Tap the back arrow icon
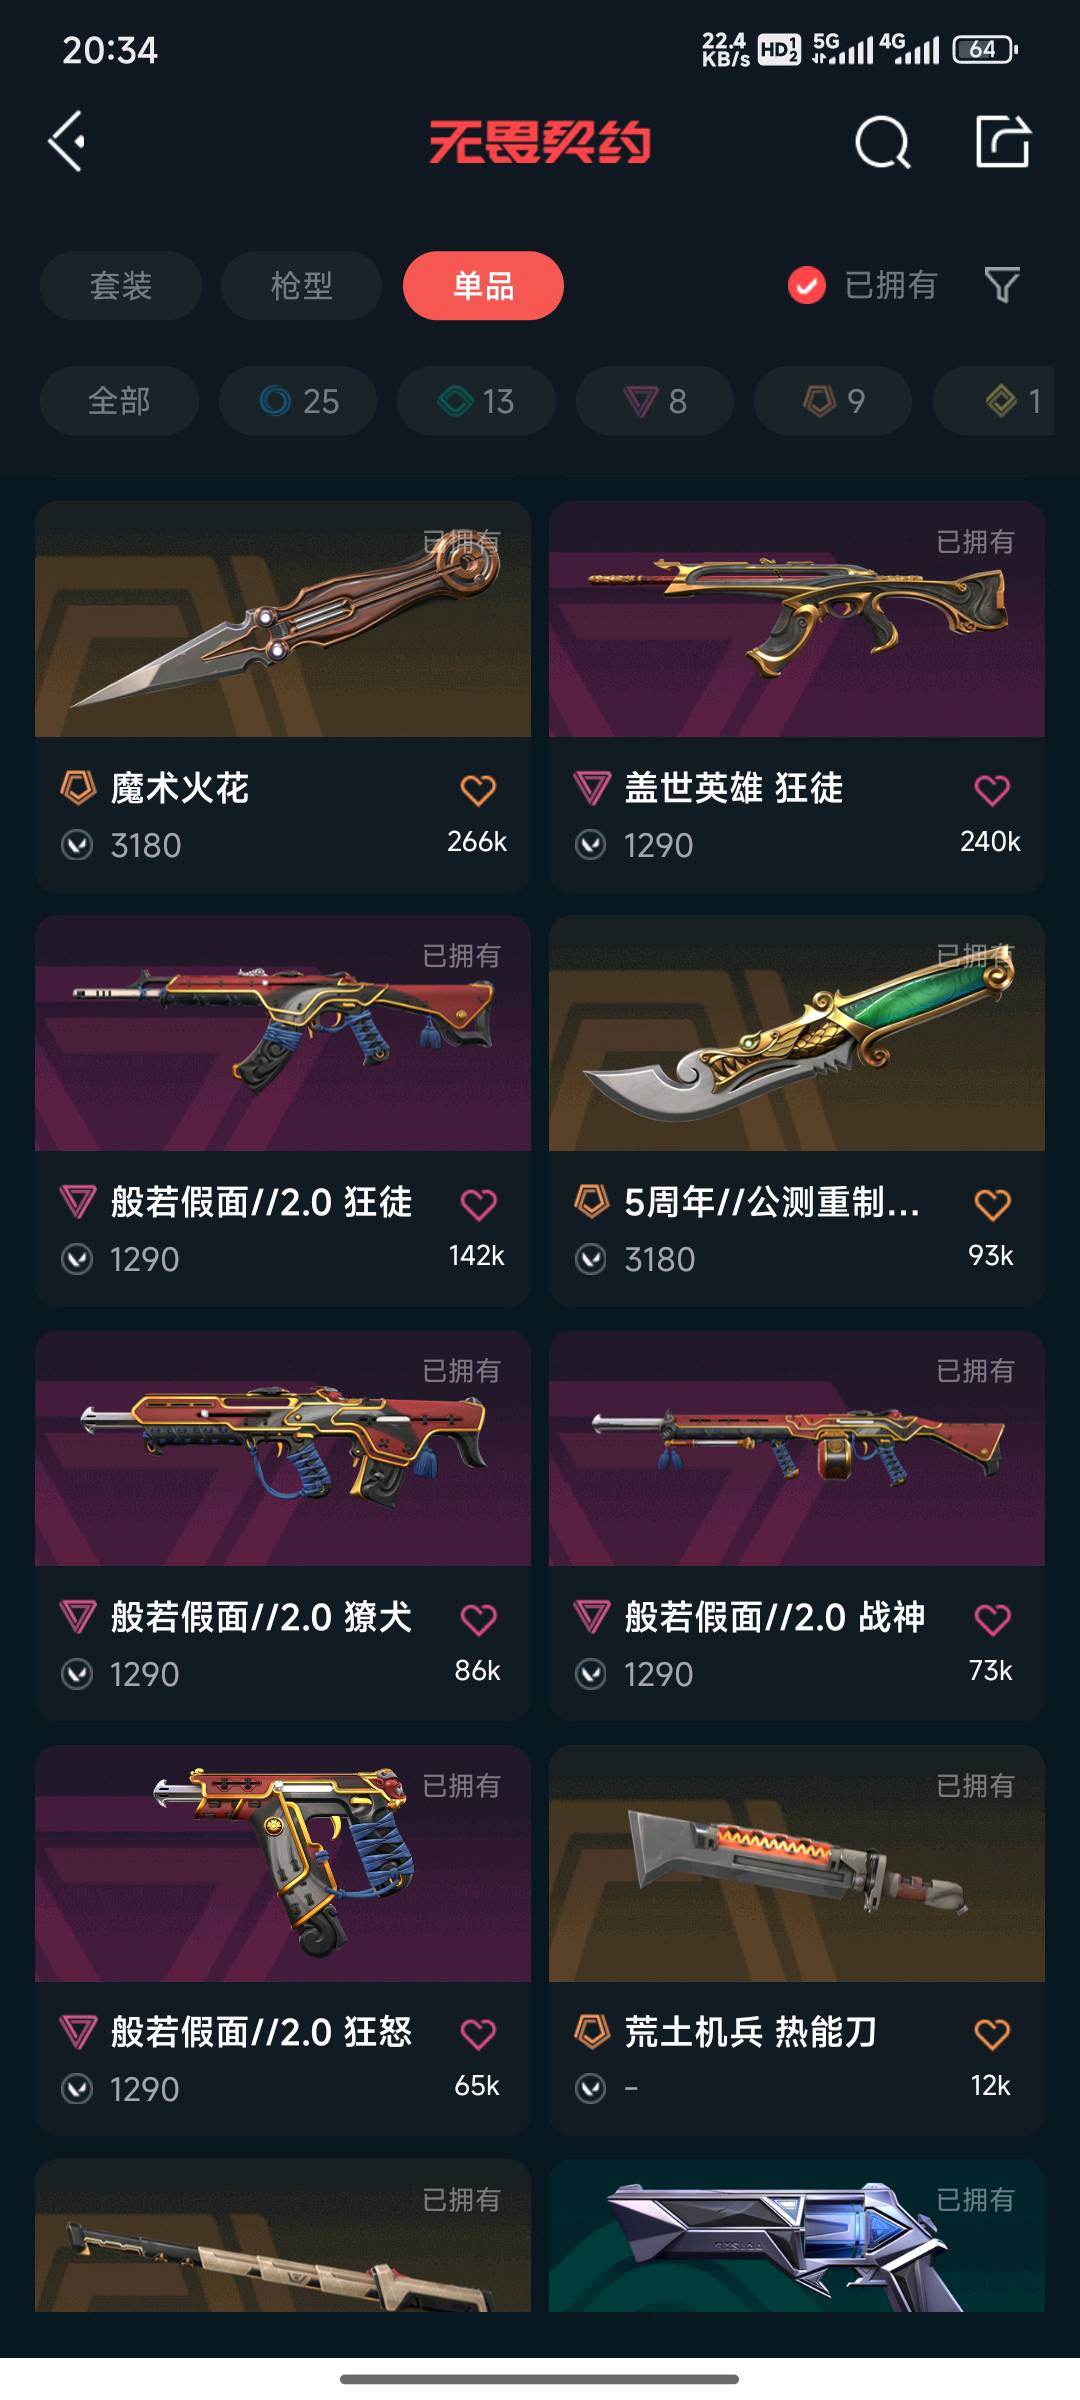The height and width of the screenshot is (2400, 1080). [67, 141]
